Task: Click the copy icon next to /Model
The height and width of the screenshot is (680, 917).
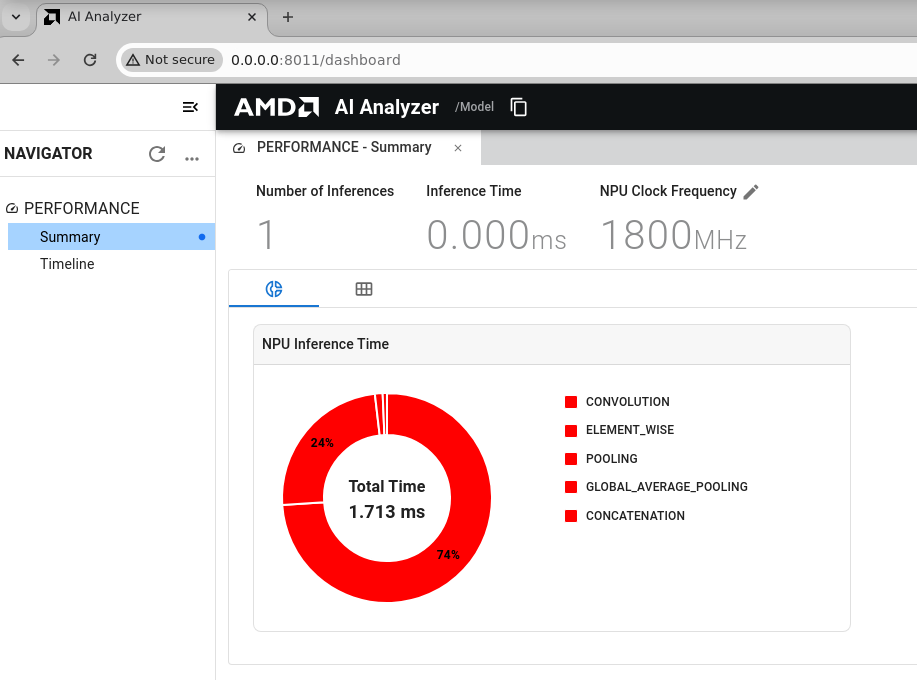Action: click(519, 107)
